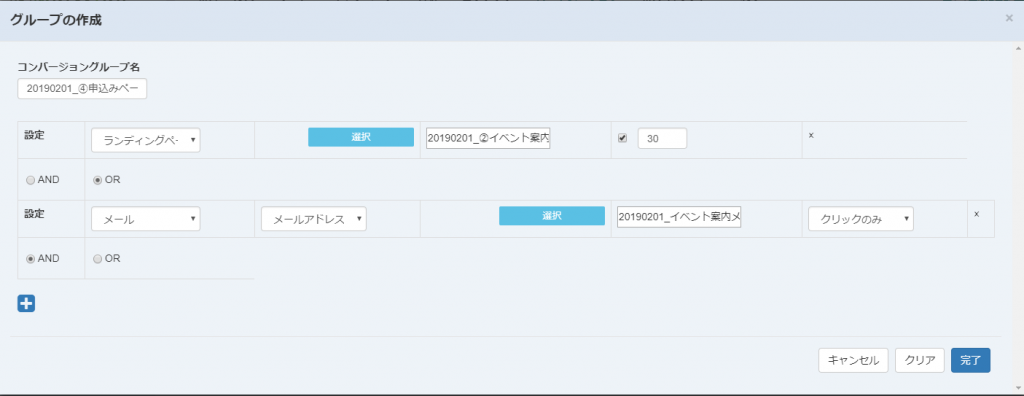Click the scrollbar up arrow on dialog

pyautogui.click(x=1018, y=49)
